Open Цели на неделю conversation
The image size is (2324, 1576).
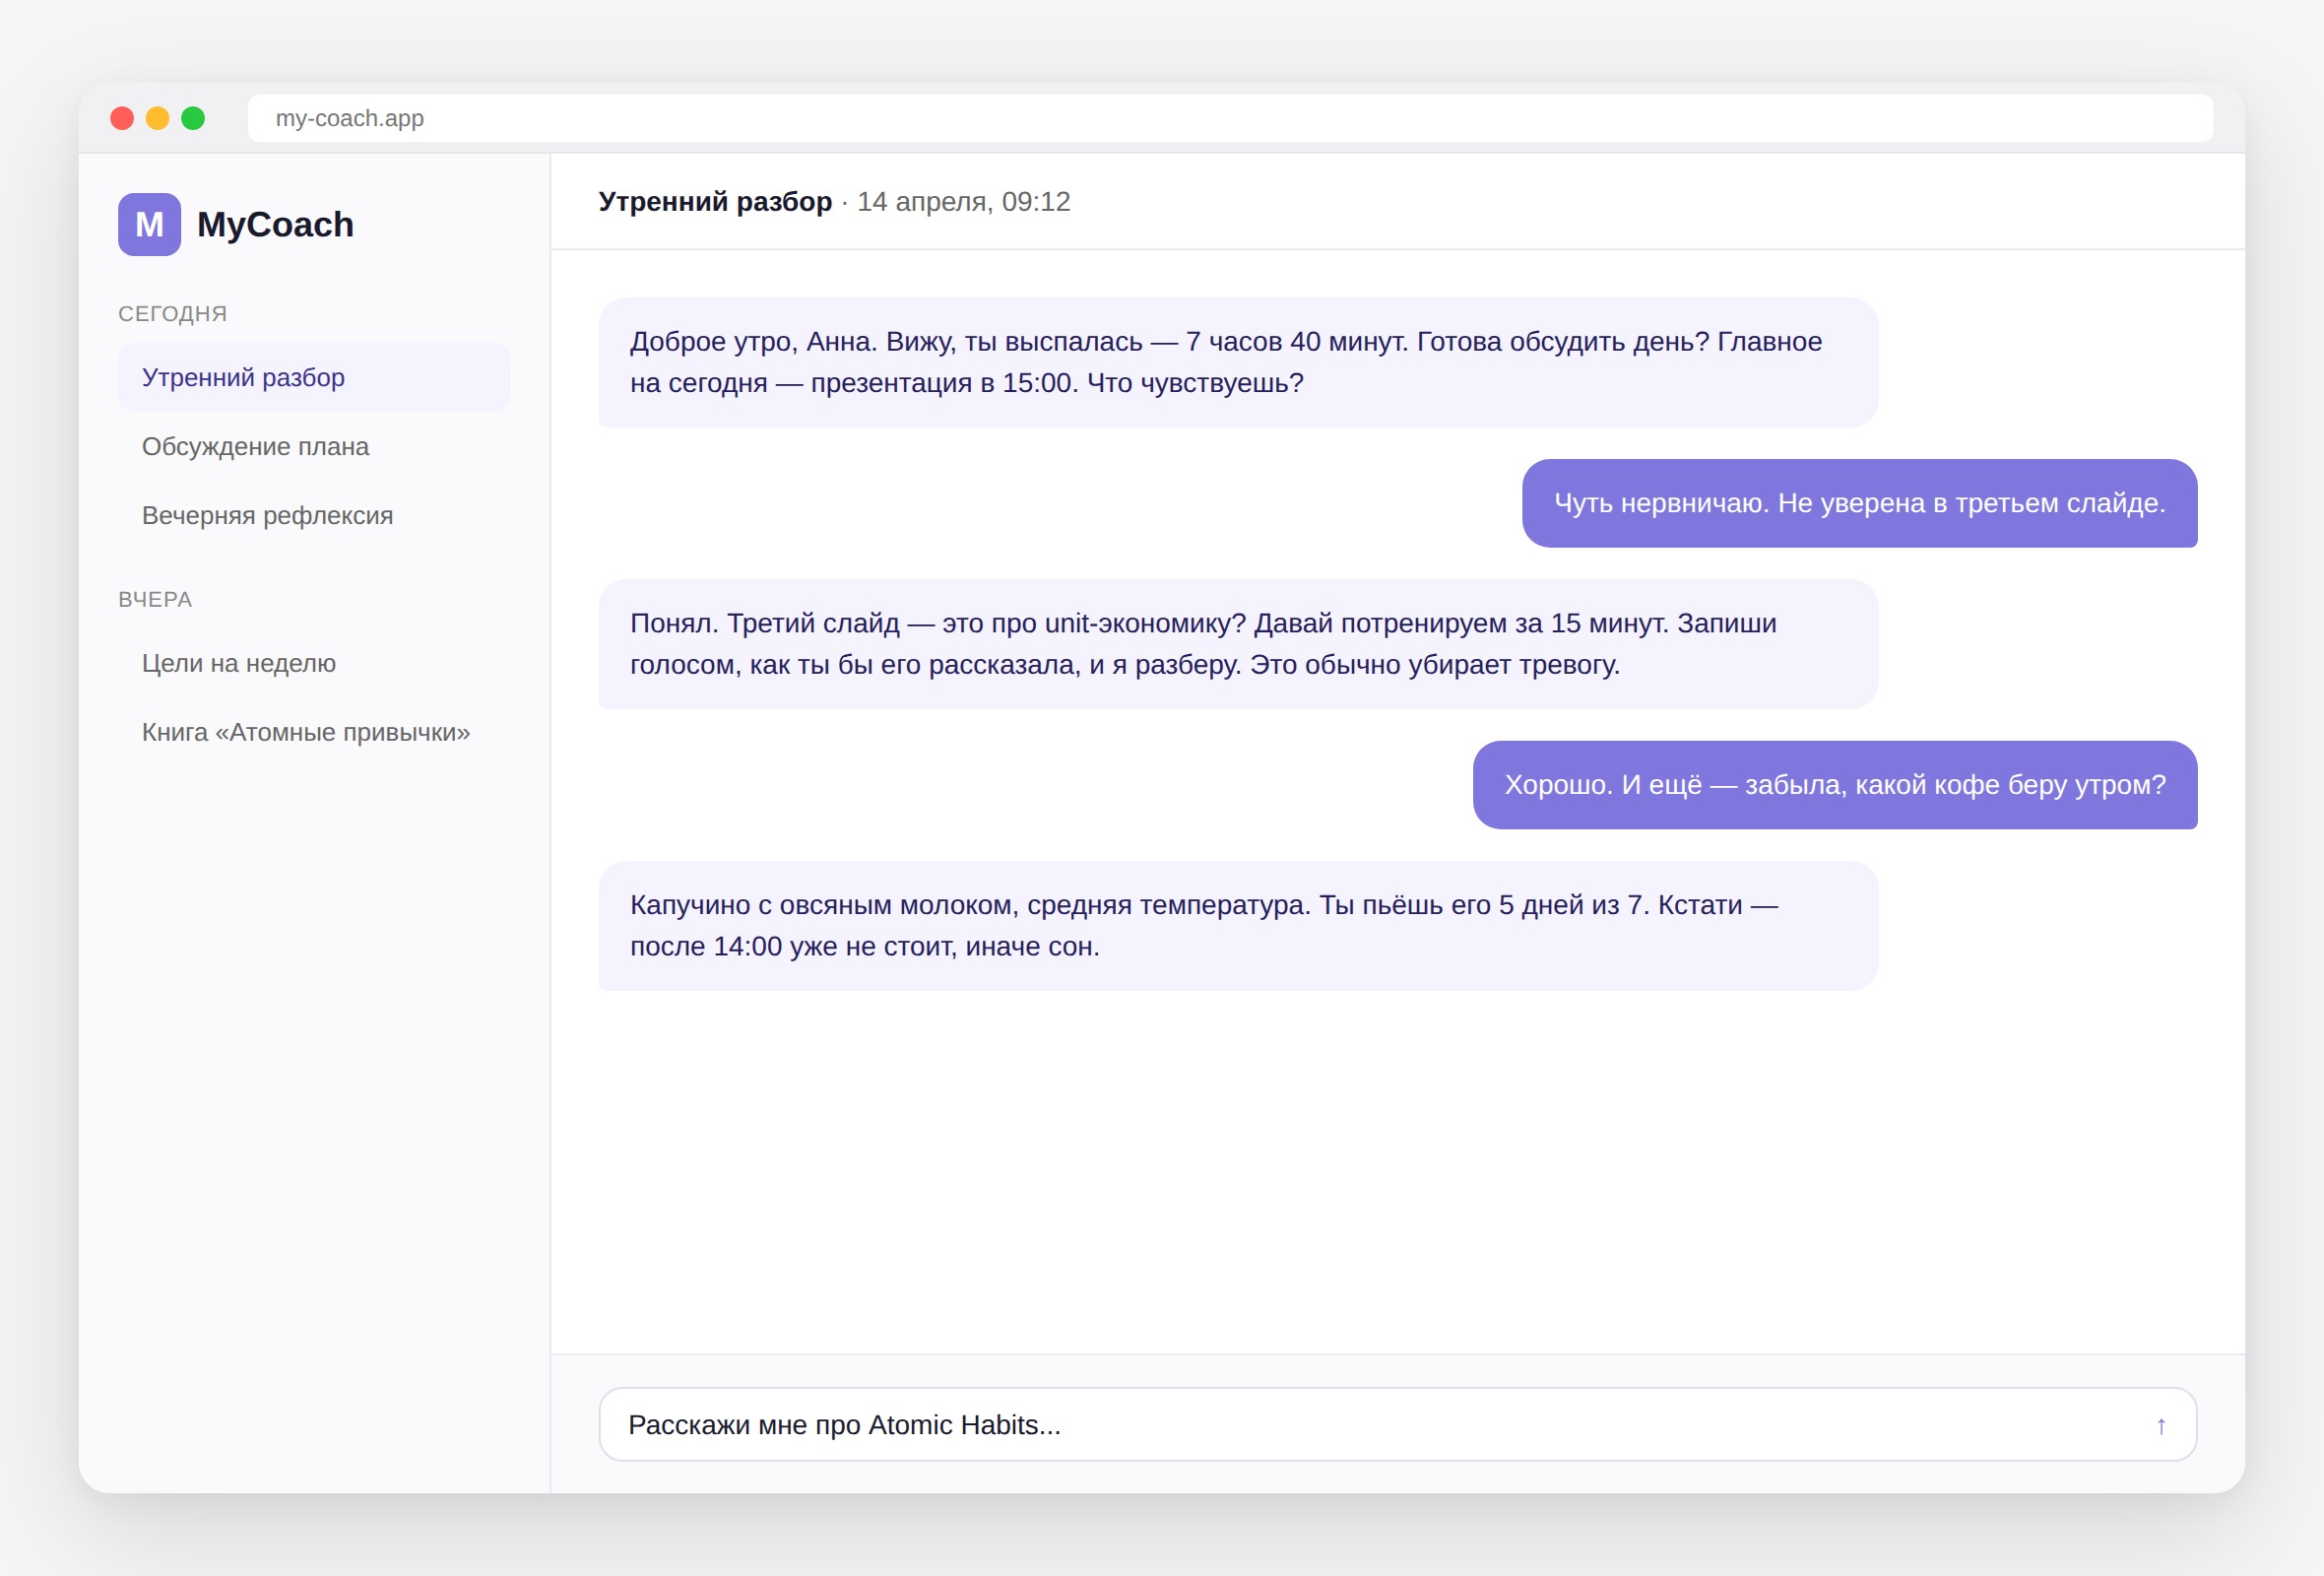tap(314, 663)
